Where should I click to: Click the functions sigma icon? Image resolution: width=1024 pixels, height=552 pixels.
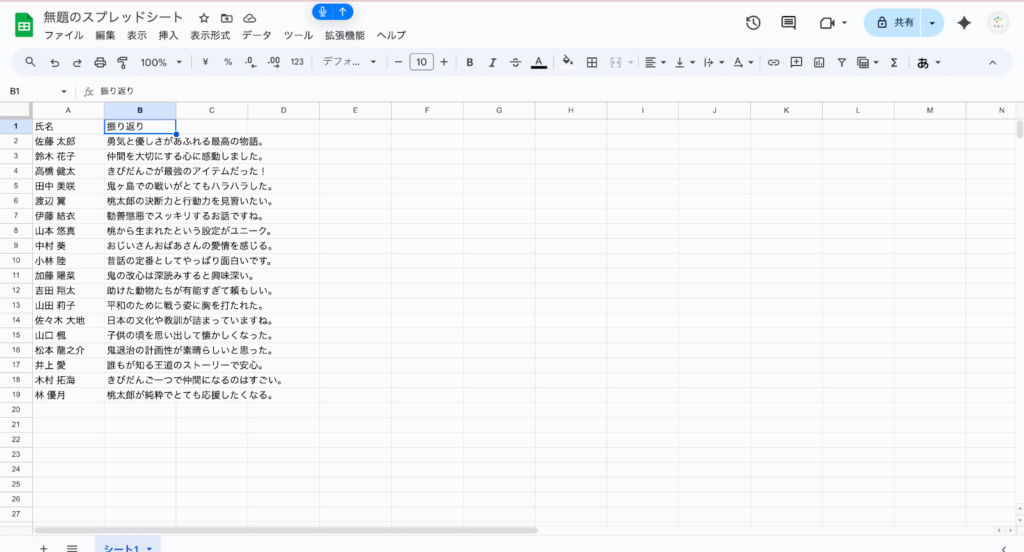894,62
